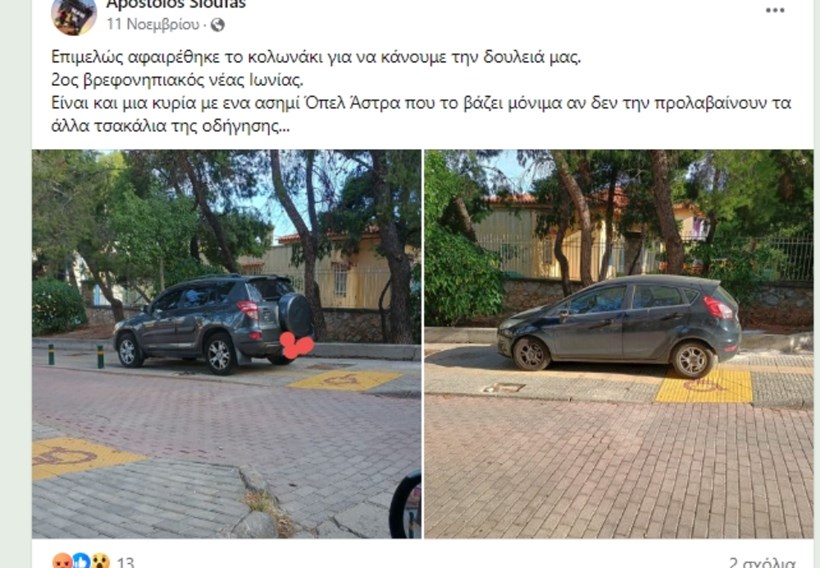Show who reacted via the 13 count
The height and width of the screenshot is (568, 820).
[x=126, y=563]
